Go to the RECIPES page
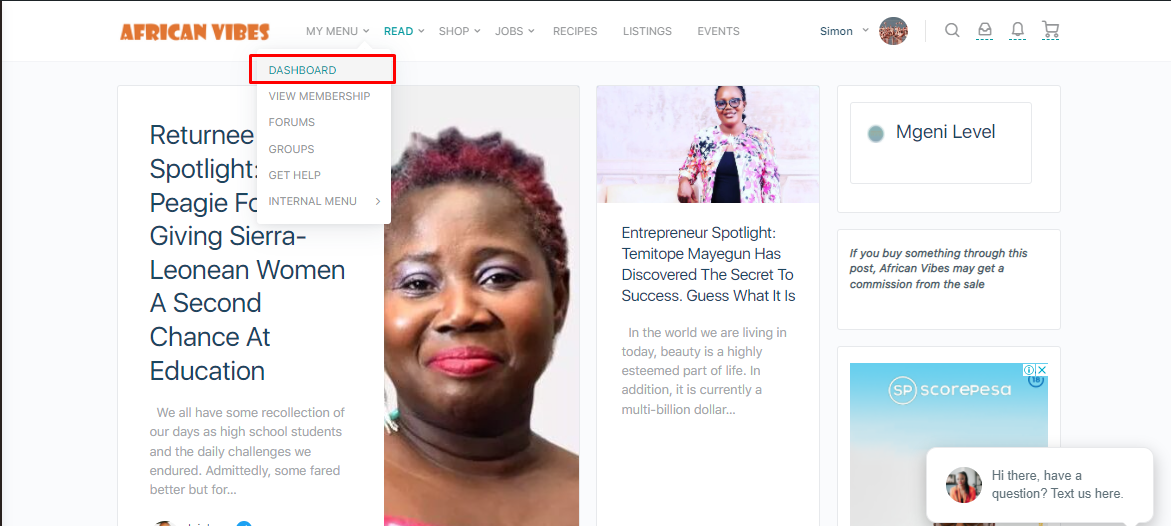 tap(575, 31)
